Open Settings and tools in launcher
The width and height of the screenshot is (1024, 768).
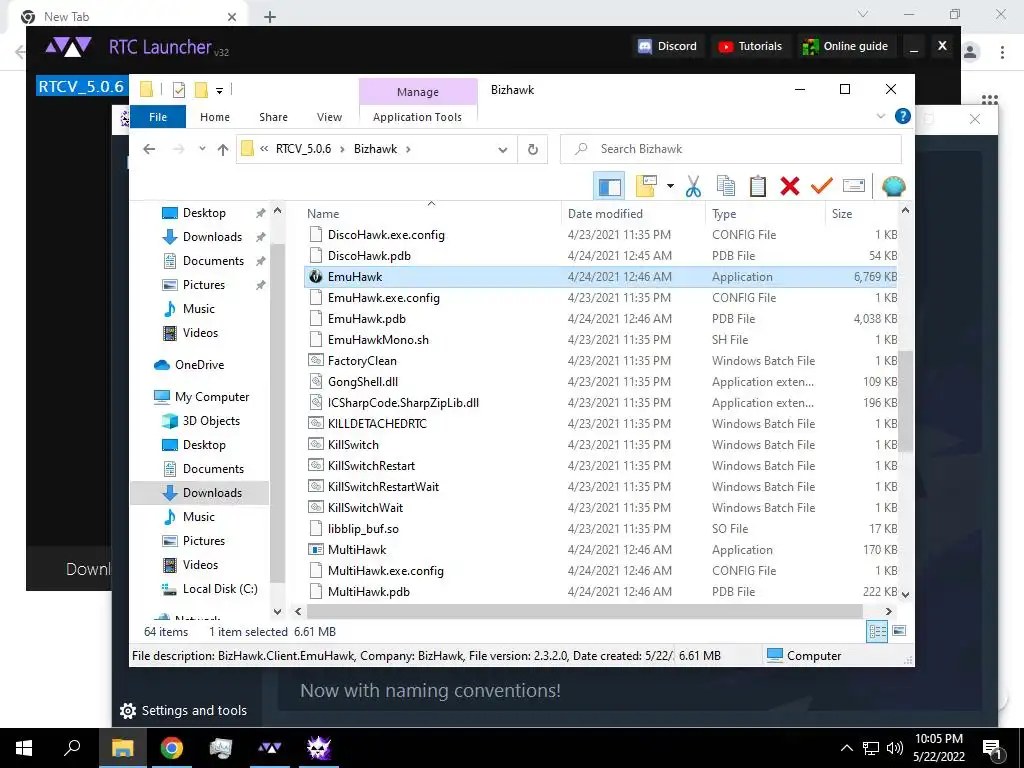click(184, 711)
